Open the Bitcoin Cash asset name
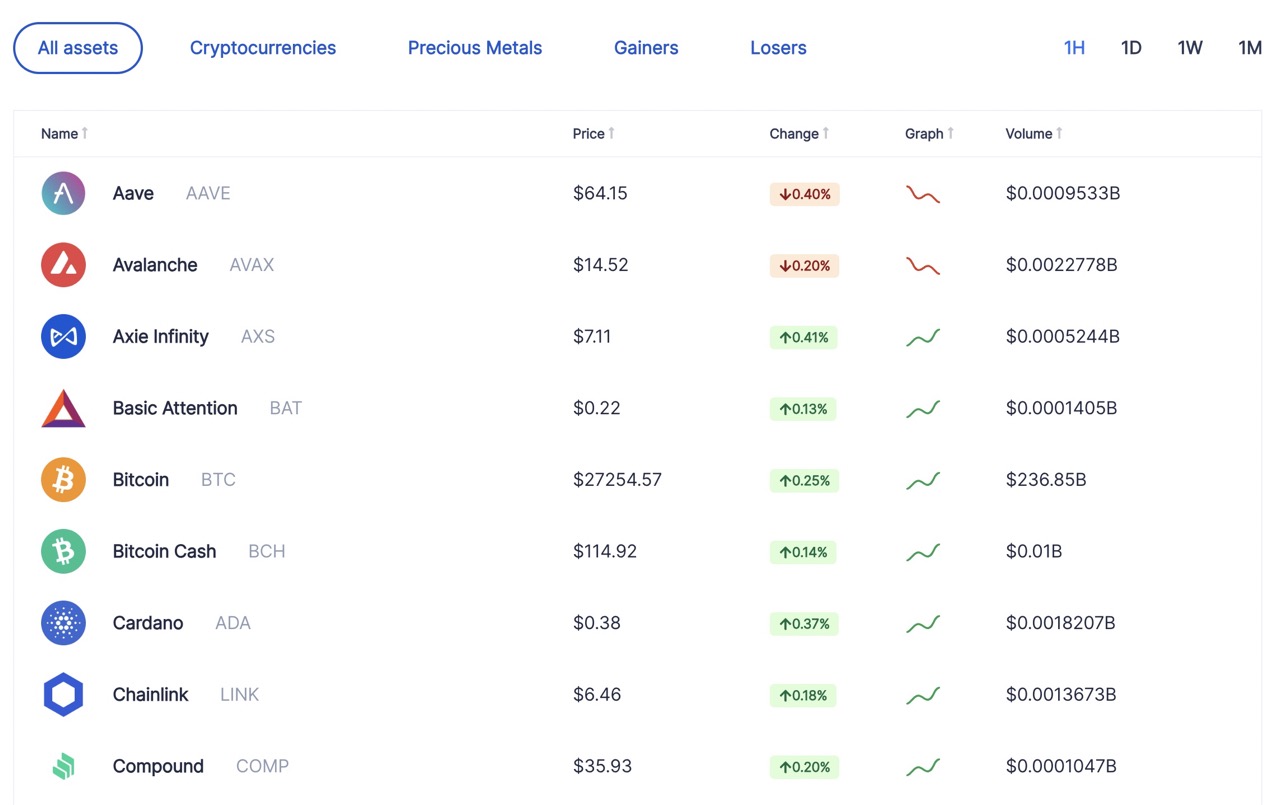Image resolution: width=1280 pixels, height=805 pixels. (x=165, y=552)
